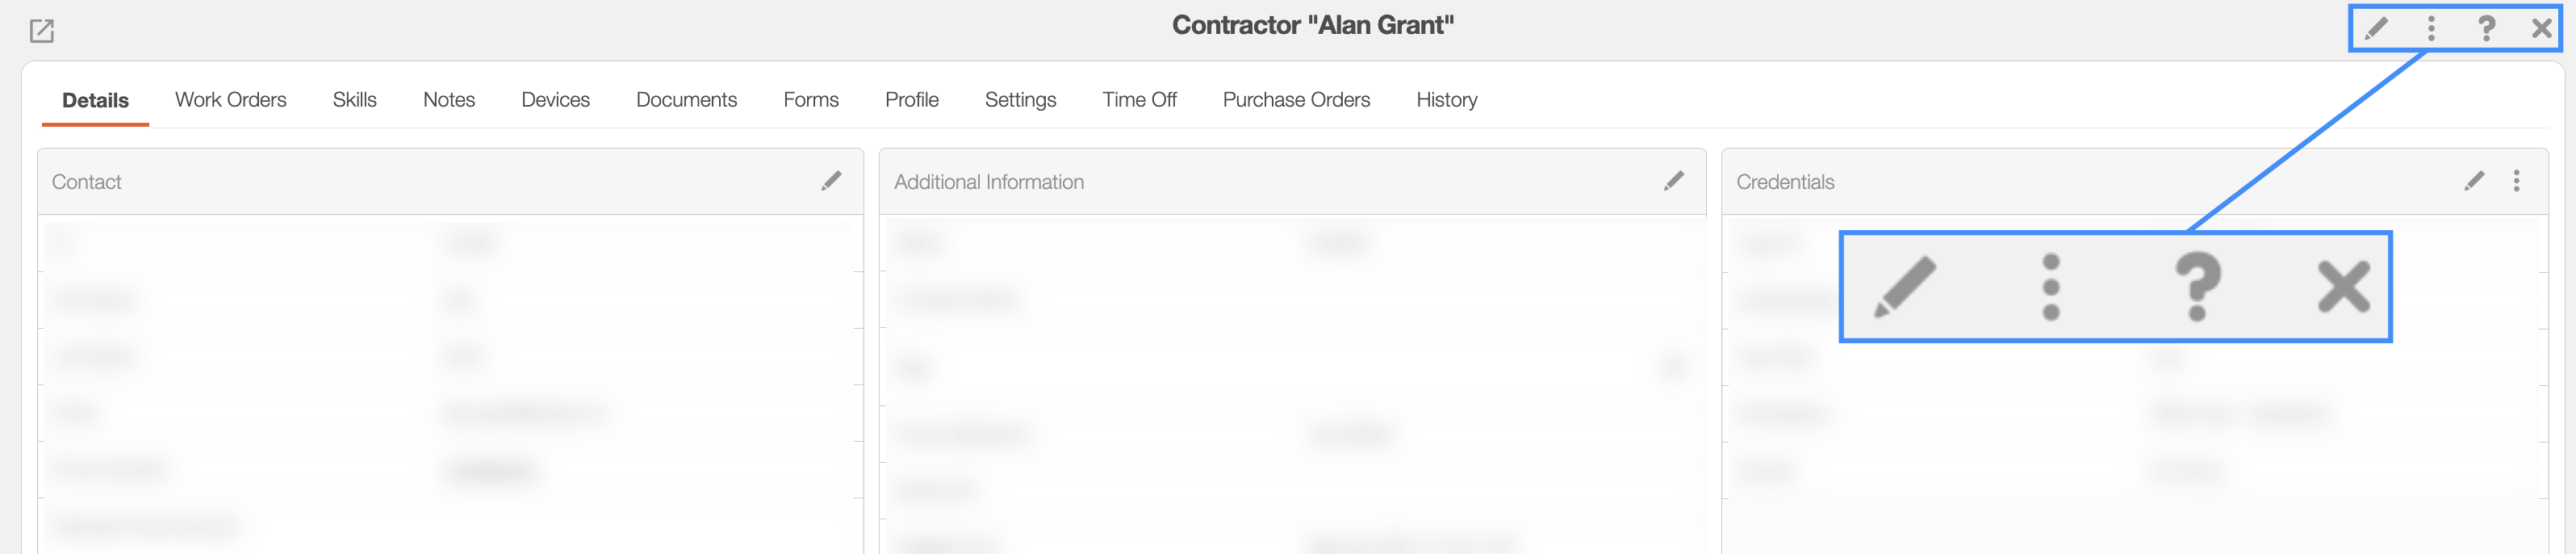The height and width of the screenshot is (554, 2576).
Task: Open the Skills tab
Action: pos(355,100)
